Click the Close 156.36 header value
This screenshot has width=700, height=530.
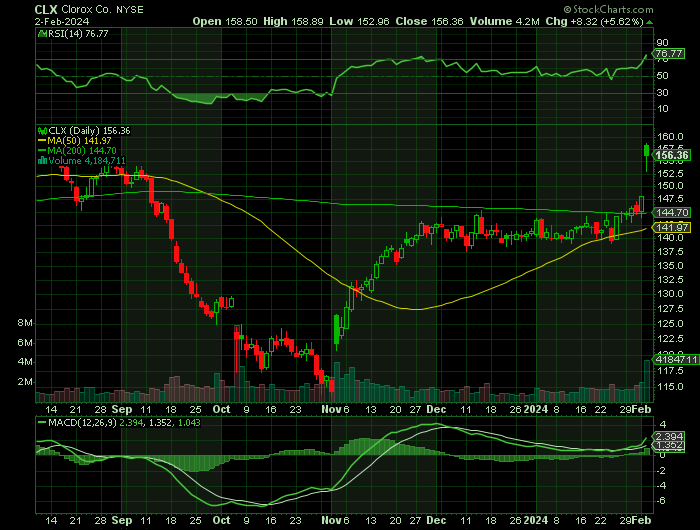coord(429,21)
